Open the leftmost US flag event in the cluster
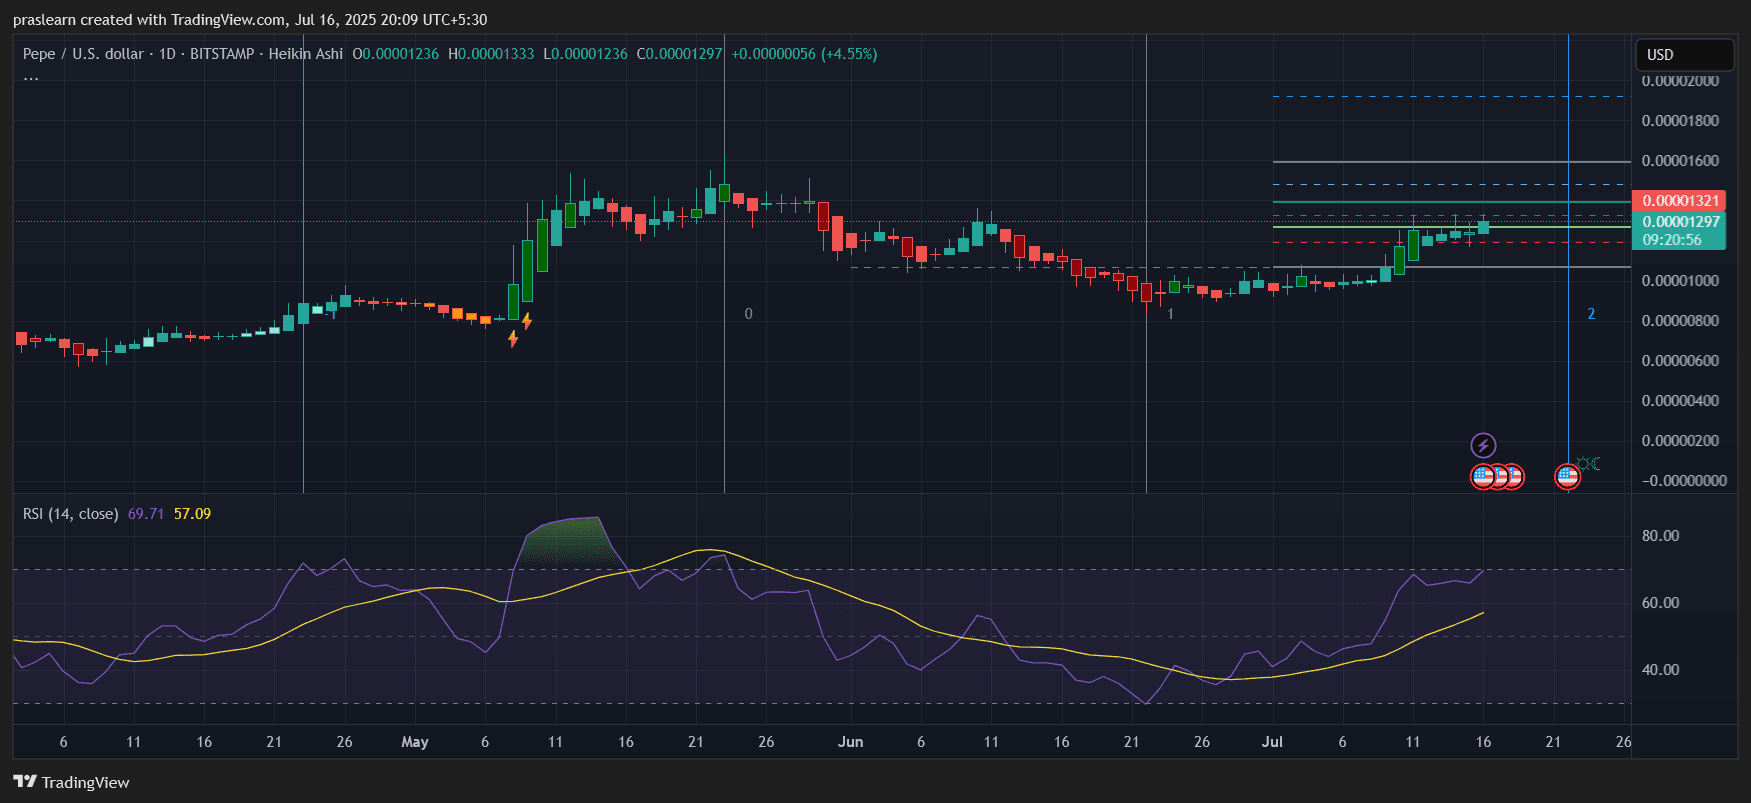 (x=1483, y=477)
